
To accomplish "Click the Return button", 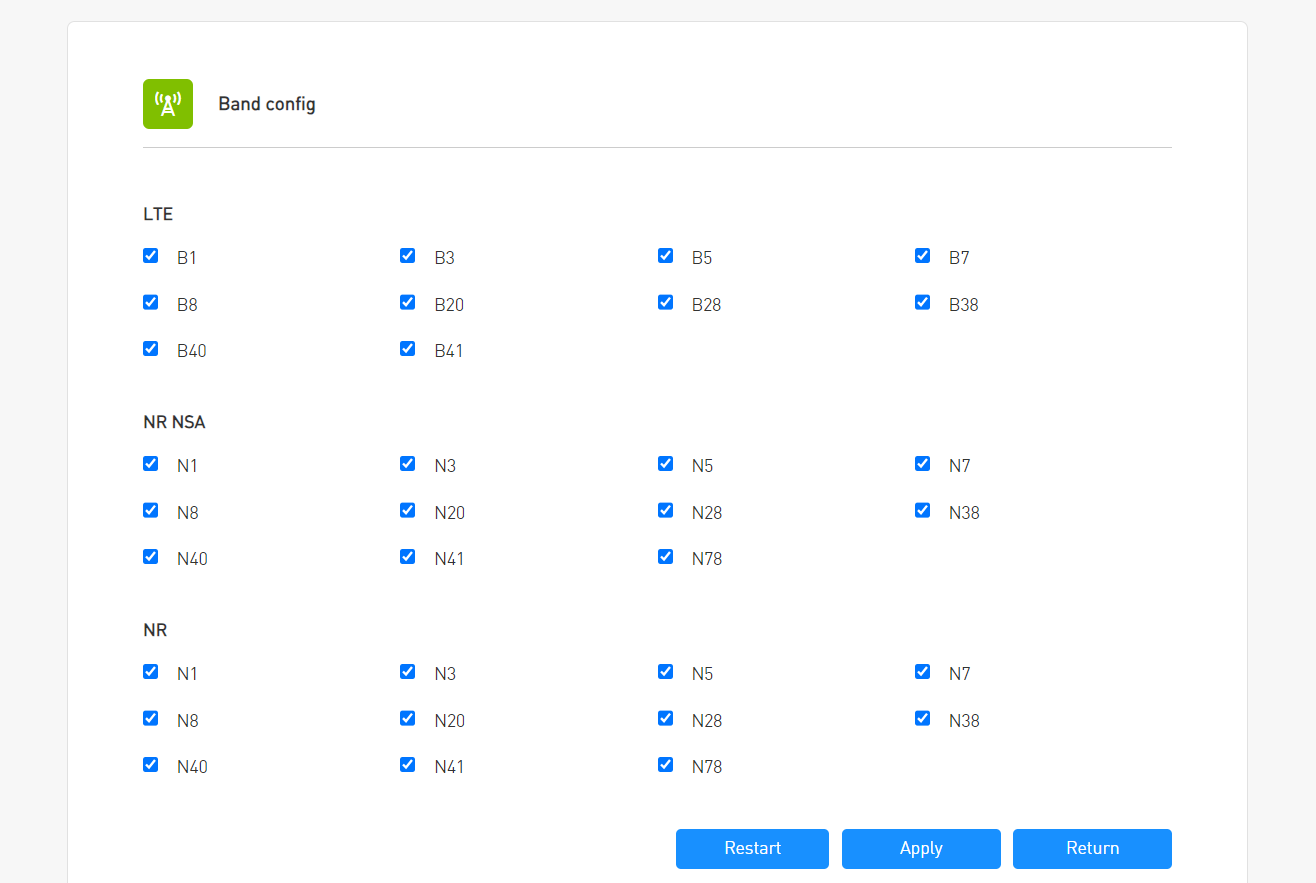I will [x=1092, y=849].
